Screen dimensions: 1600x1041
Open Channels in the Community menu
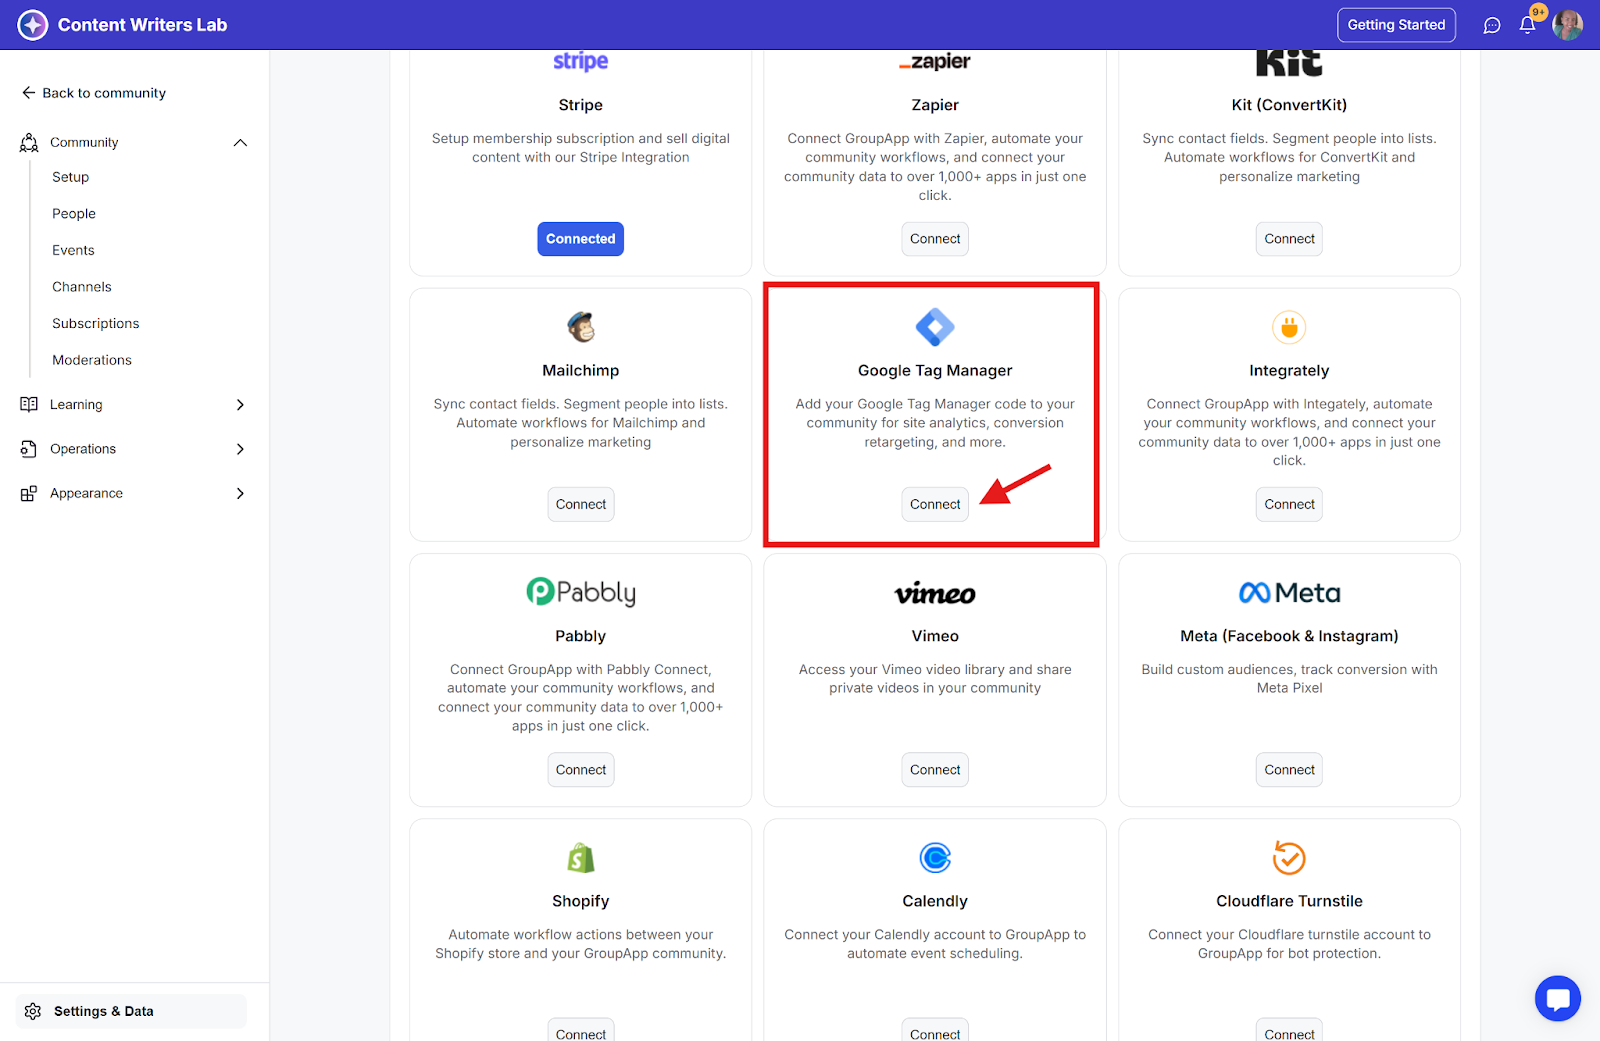point(82,287)
